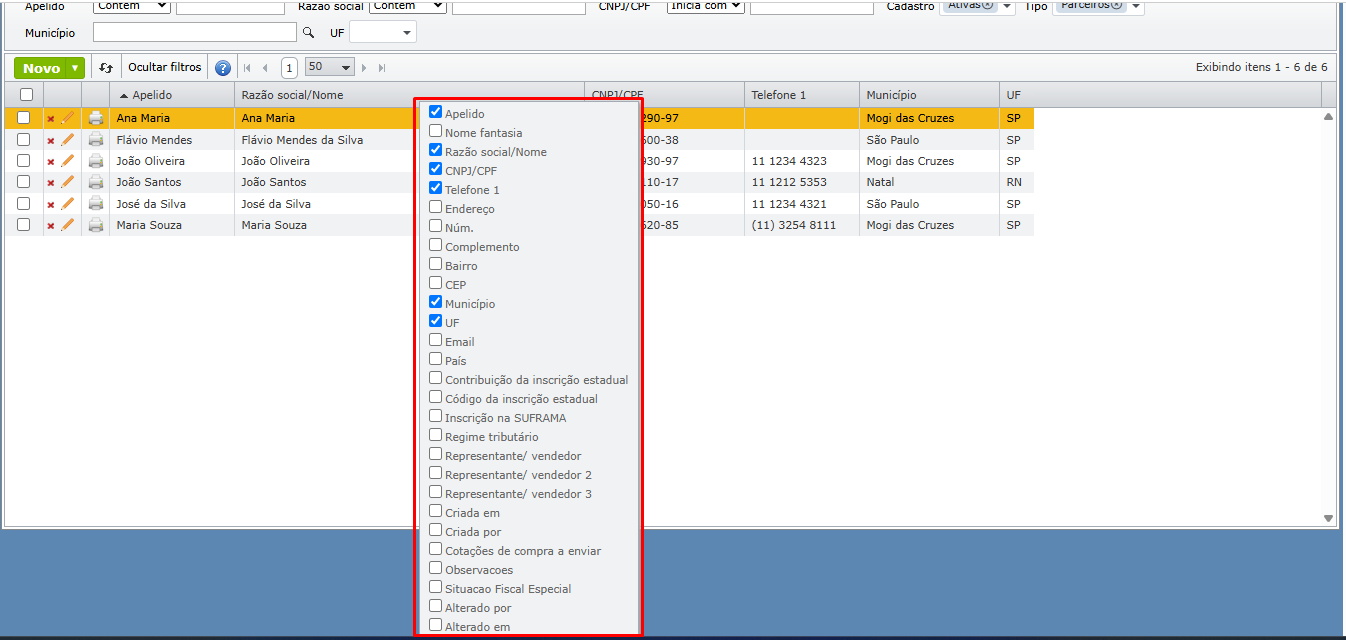Uncheck the Município column in list

point(435,302)
